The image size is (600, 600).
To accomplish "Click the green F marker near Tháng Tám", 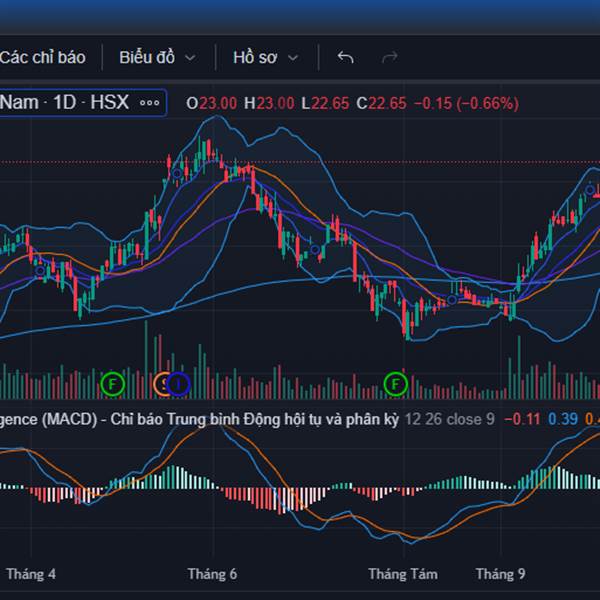I will (396, 382).
